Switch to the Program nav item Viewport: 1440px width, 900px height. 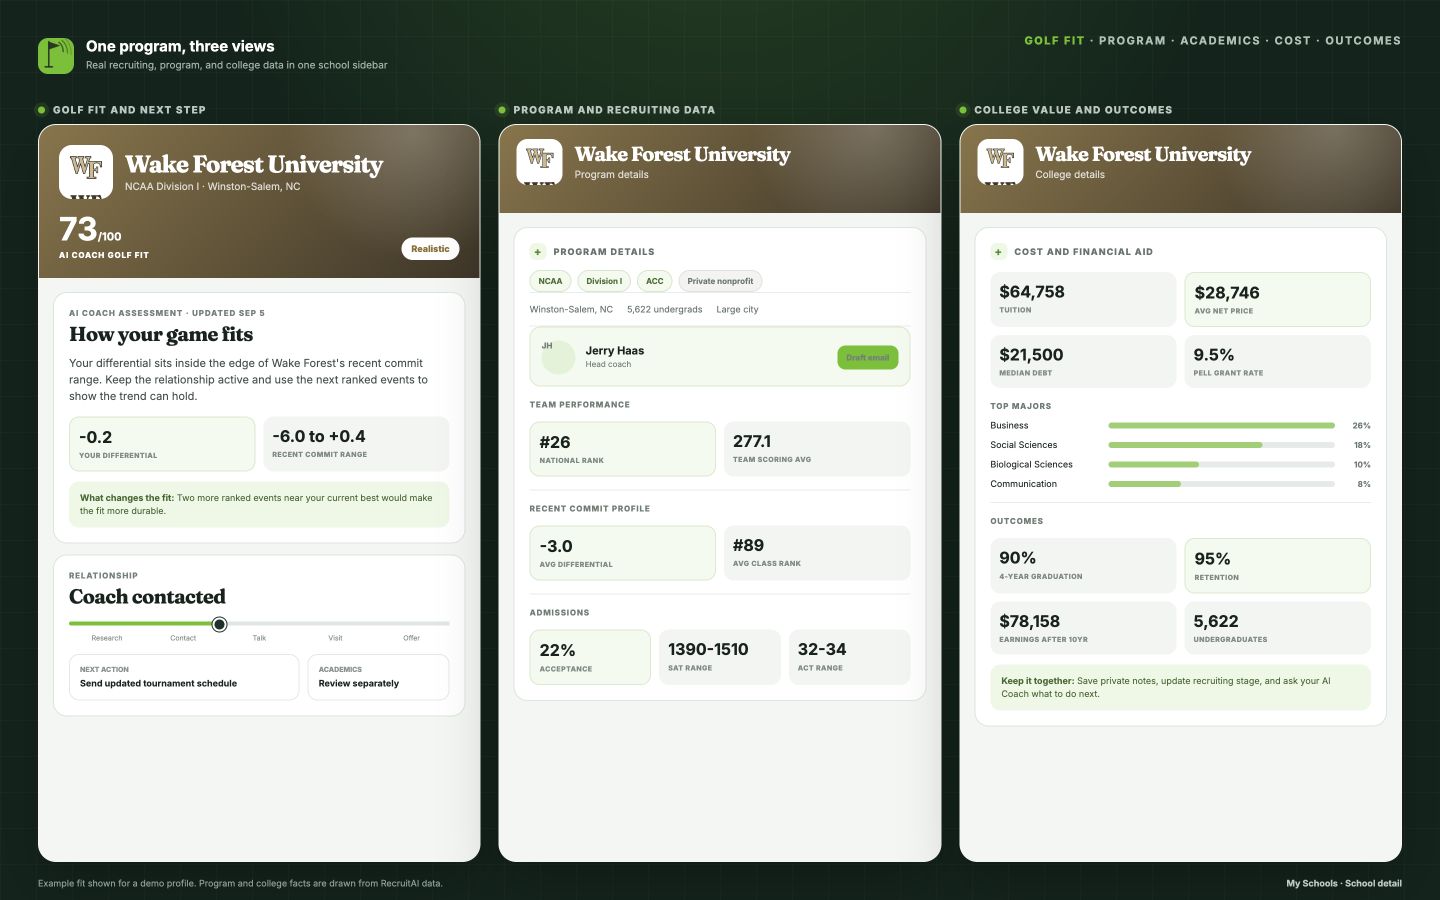(1132, 41)
